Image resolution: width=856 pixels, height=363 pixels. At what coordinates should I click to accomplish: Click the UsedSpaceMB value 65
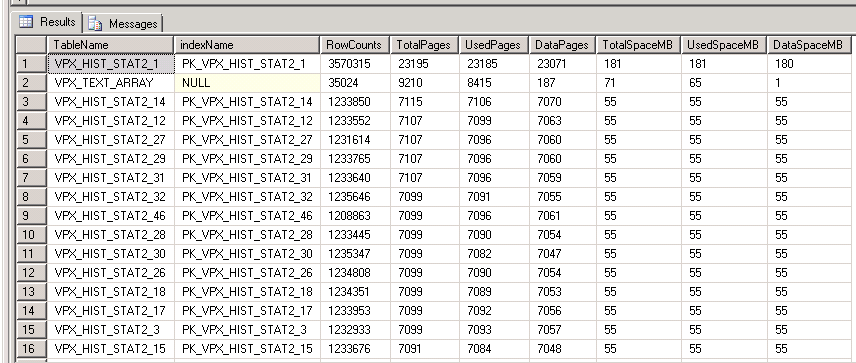tap(724, 83)
